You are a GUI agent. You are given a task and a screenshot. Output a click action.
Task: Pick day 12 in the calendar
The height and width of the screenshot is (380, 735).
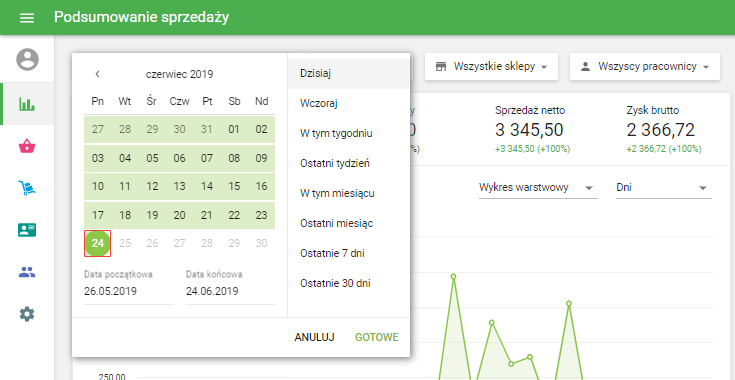[x=152, y=186]
